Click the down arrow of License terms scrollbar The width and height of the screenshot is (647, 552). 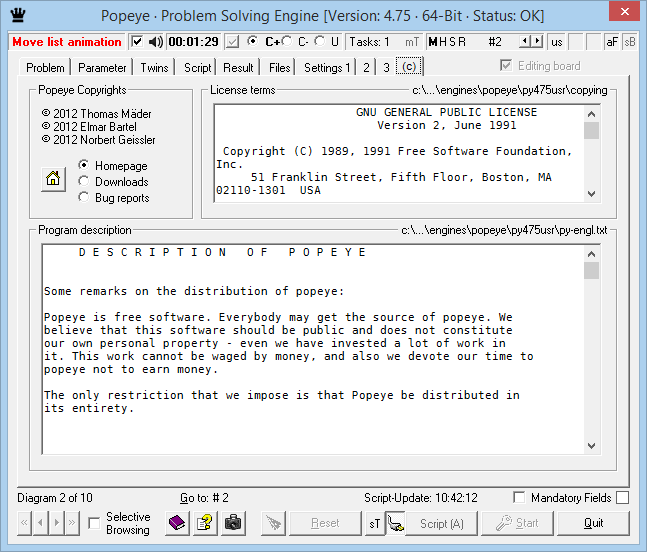coord(591,194)
